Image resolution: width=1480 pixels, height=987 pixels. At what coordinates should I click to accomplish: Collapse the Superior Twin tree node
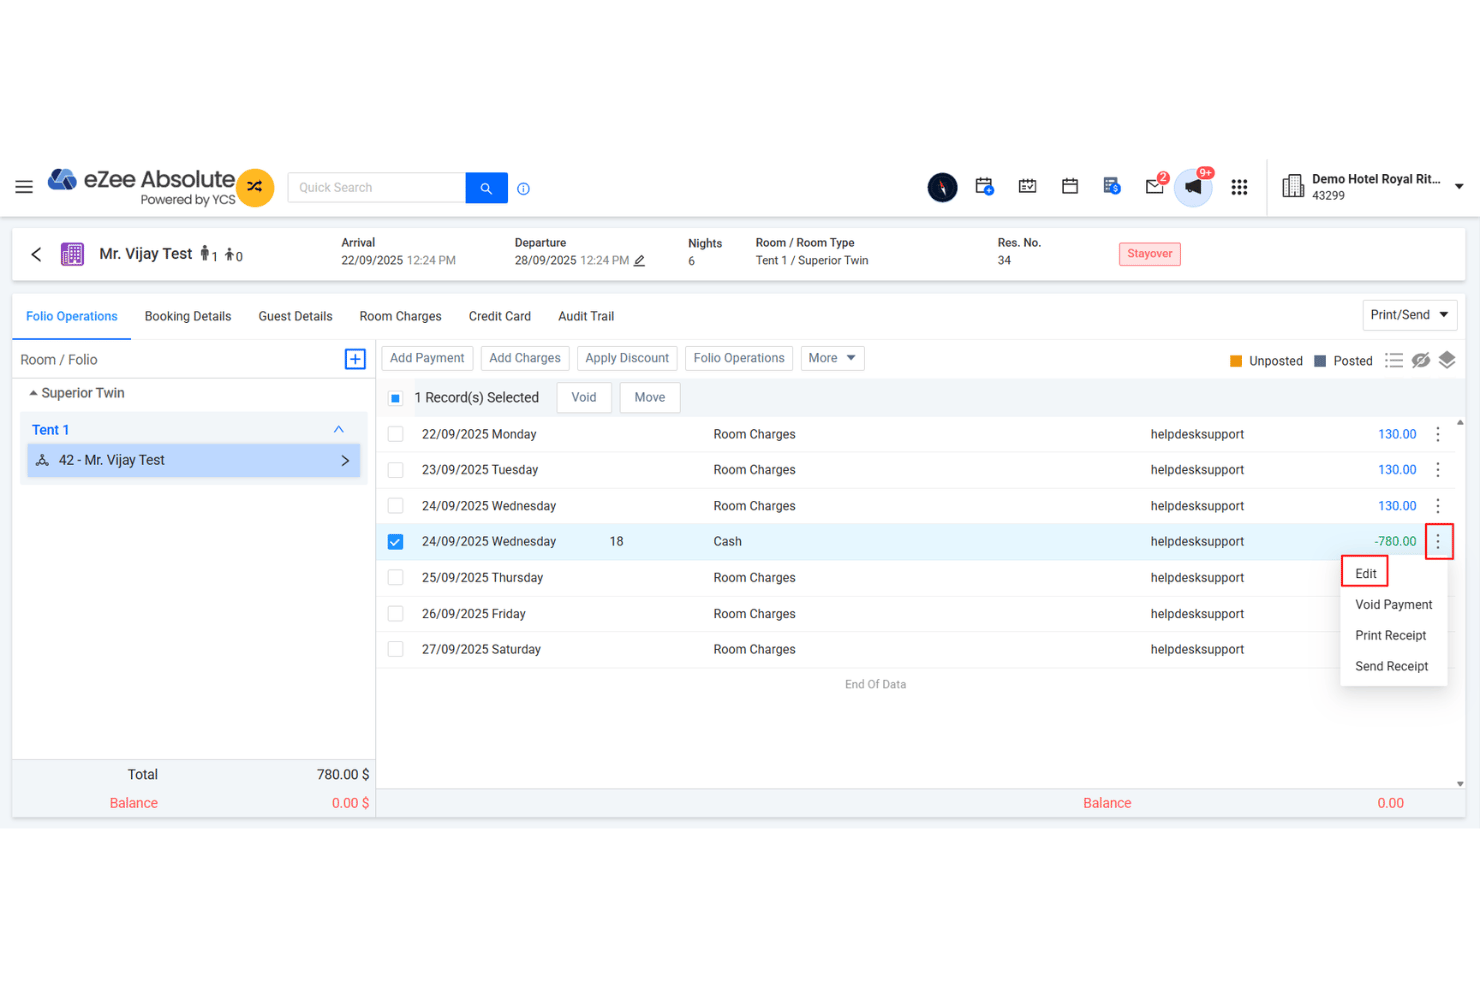click(x=33, y=393)
